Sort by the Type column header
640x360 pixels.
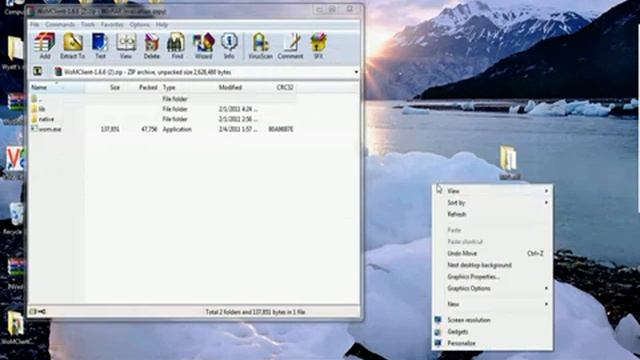pyautogui.click(x=188, y=87)
